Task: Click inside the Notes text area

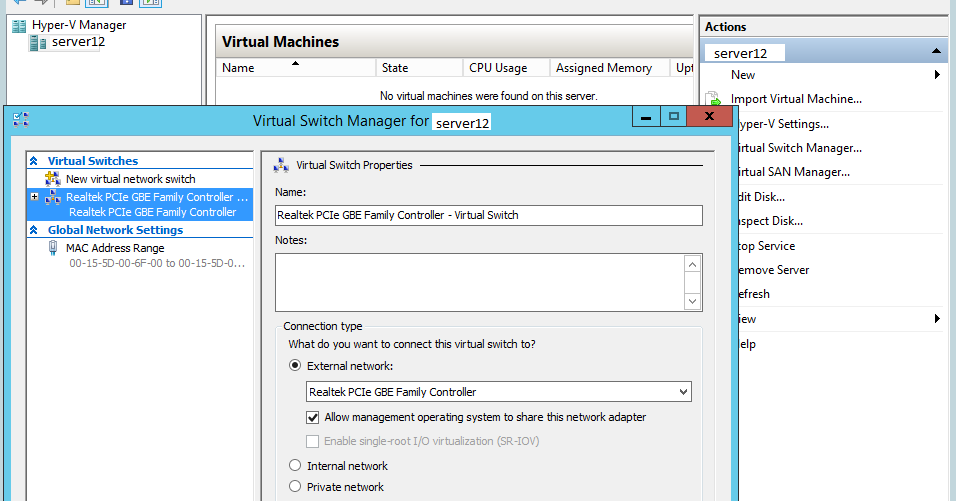Action: 480,283
